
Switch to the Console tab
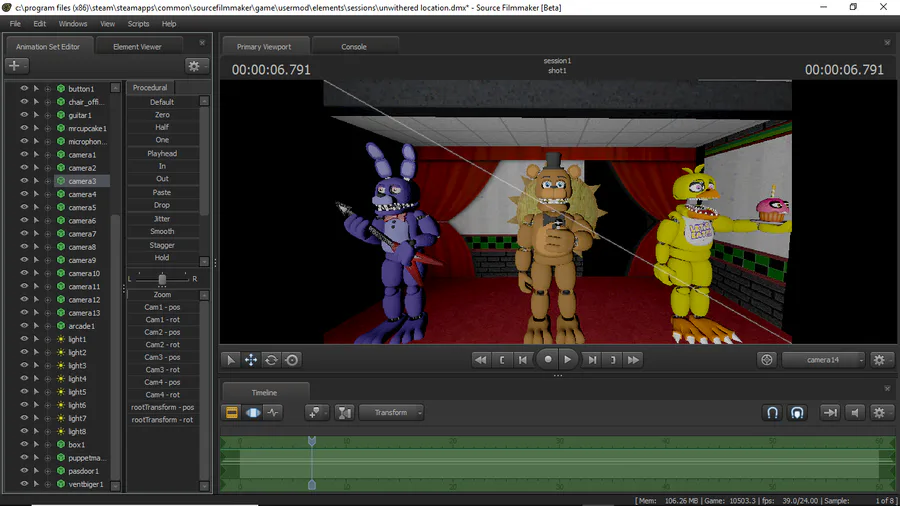[x=354, y=46]
